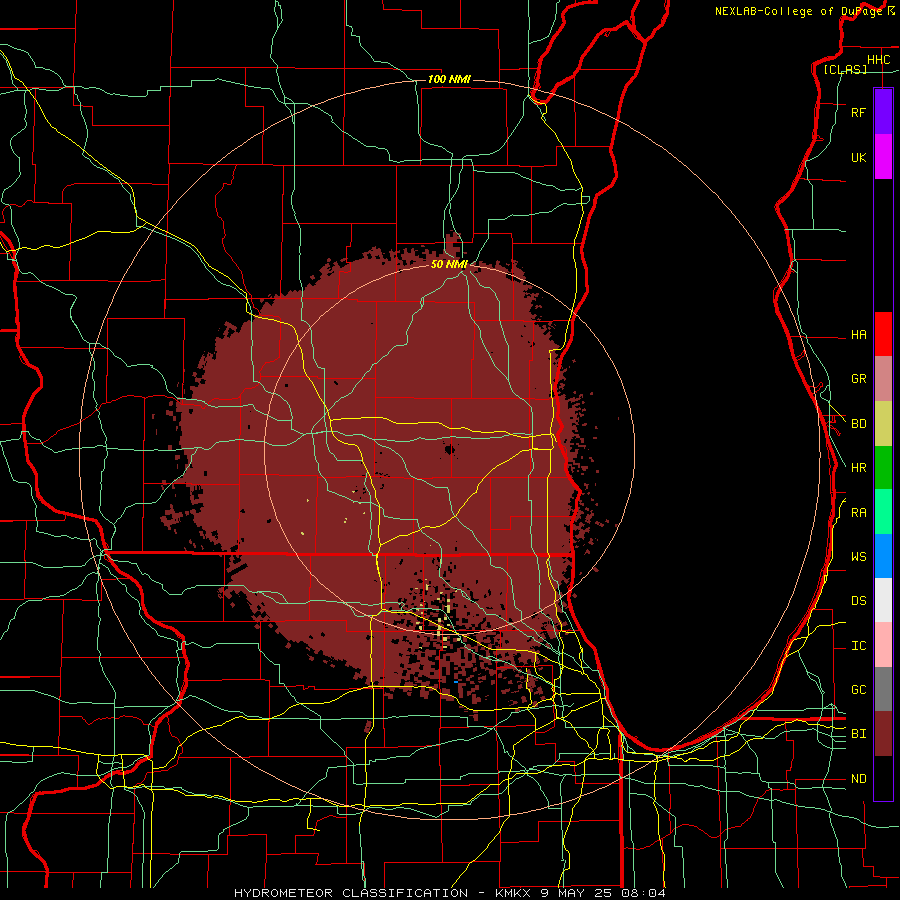Click the 'RA' legend label
This screenshot has width=900, height=900.
tap(858, 513)
